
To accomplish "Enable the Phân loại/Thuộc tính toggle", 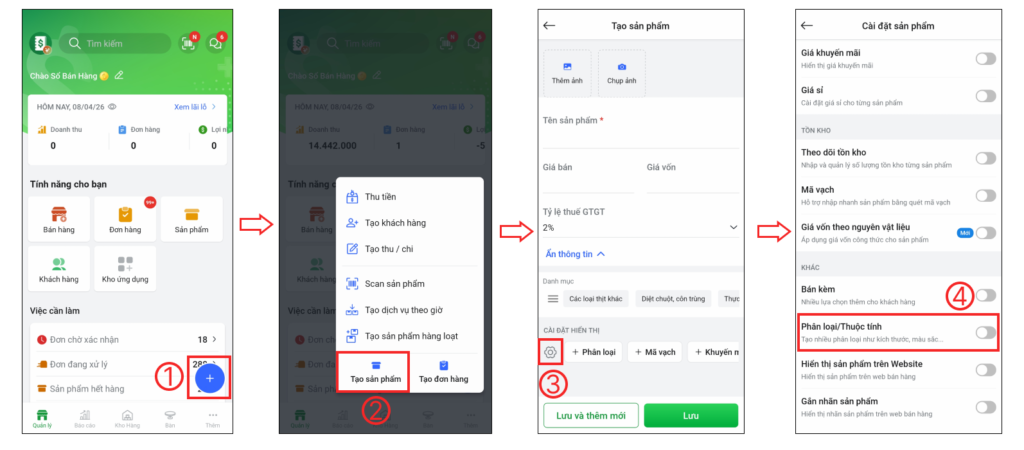I will pyautogui.click(x=985, y=332).
